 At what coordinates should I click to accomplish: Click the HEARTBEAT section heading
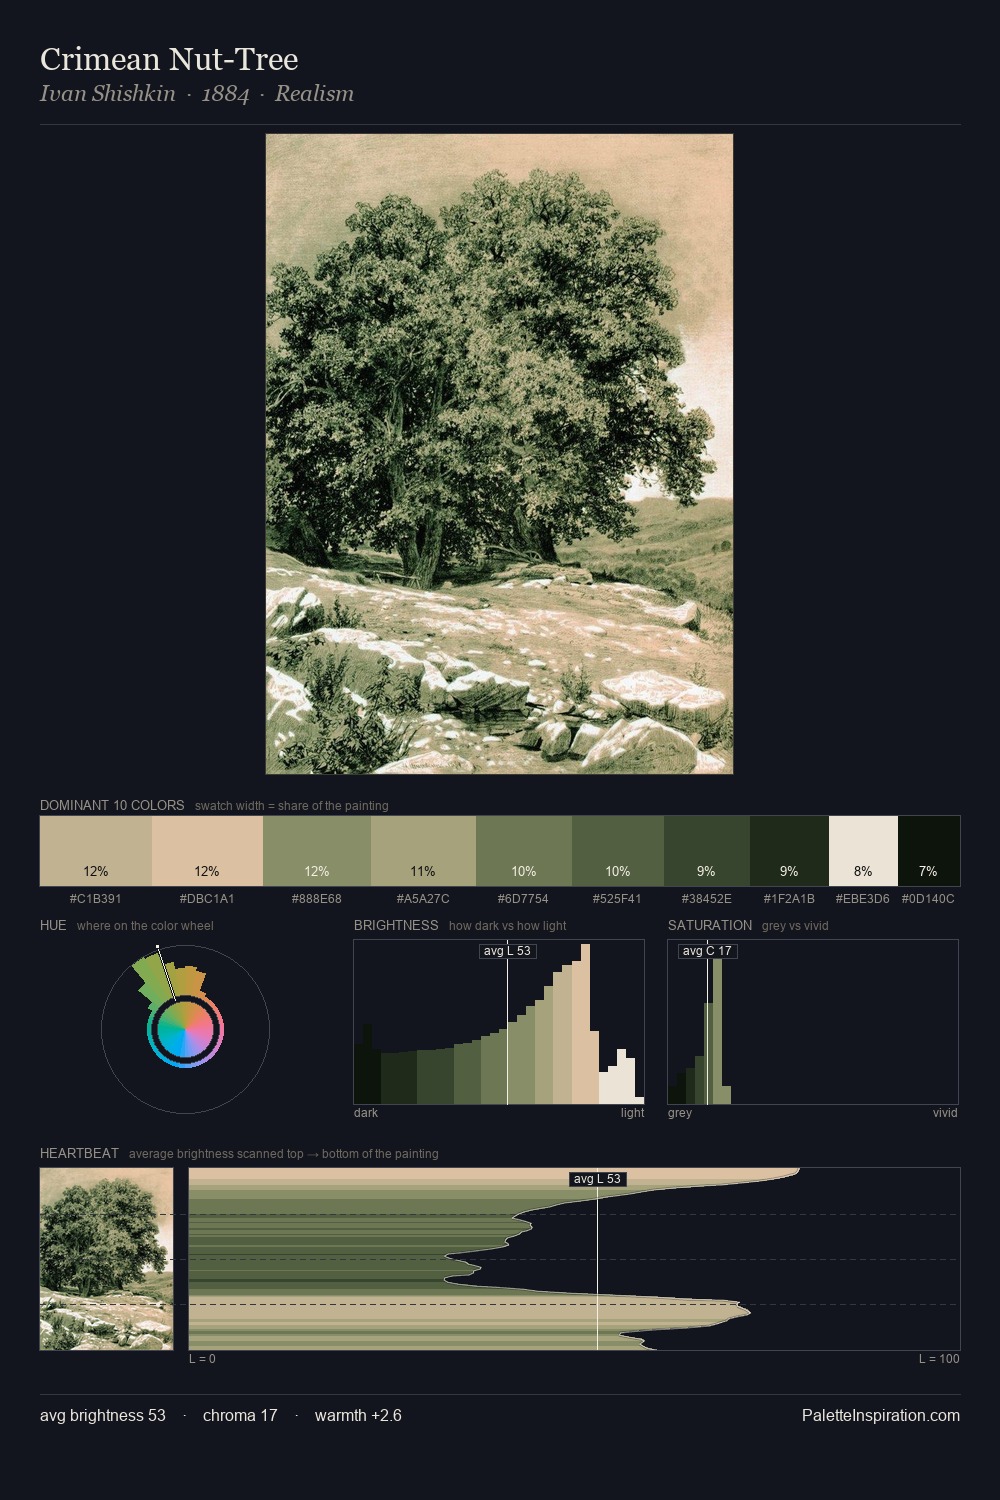pyautogui.click(x=79, y=1153)
